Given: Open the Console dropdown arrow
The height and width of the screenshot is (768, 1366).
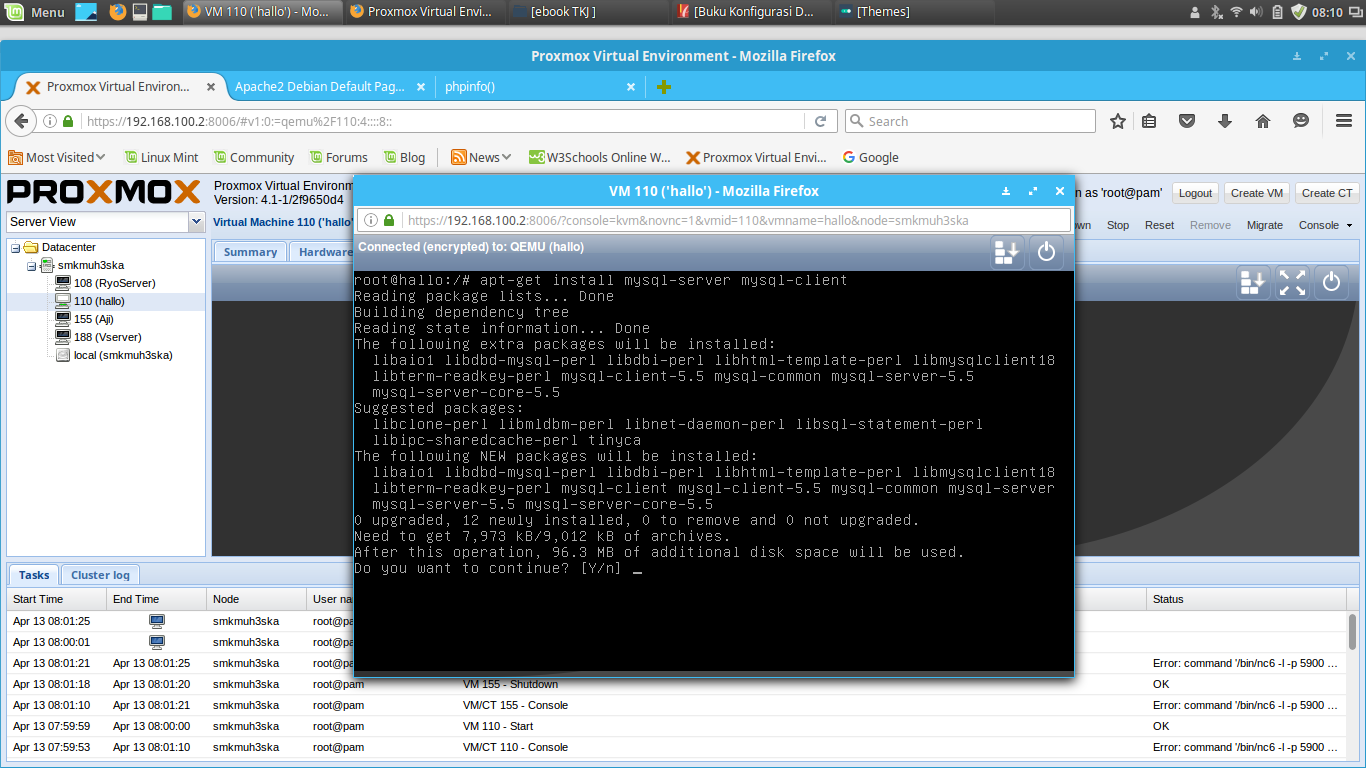Looking at the screenshot, I should [x=1349, y=225].
